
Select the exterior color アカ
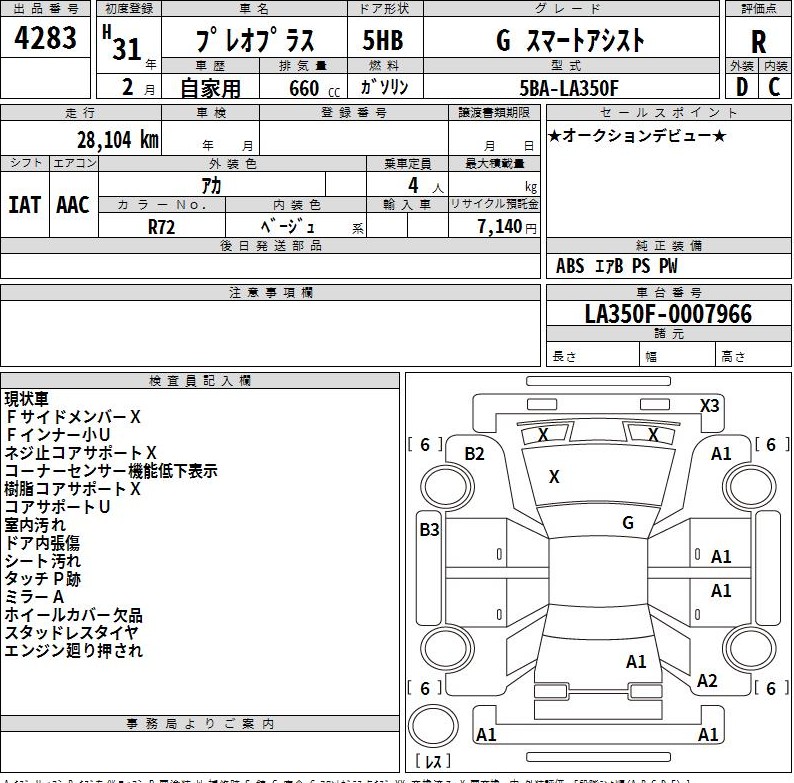point(211,185)
